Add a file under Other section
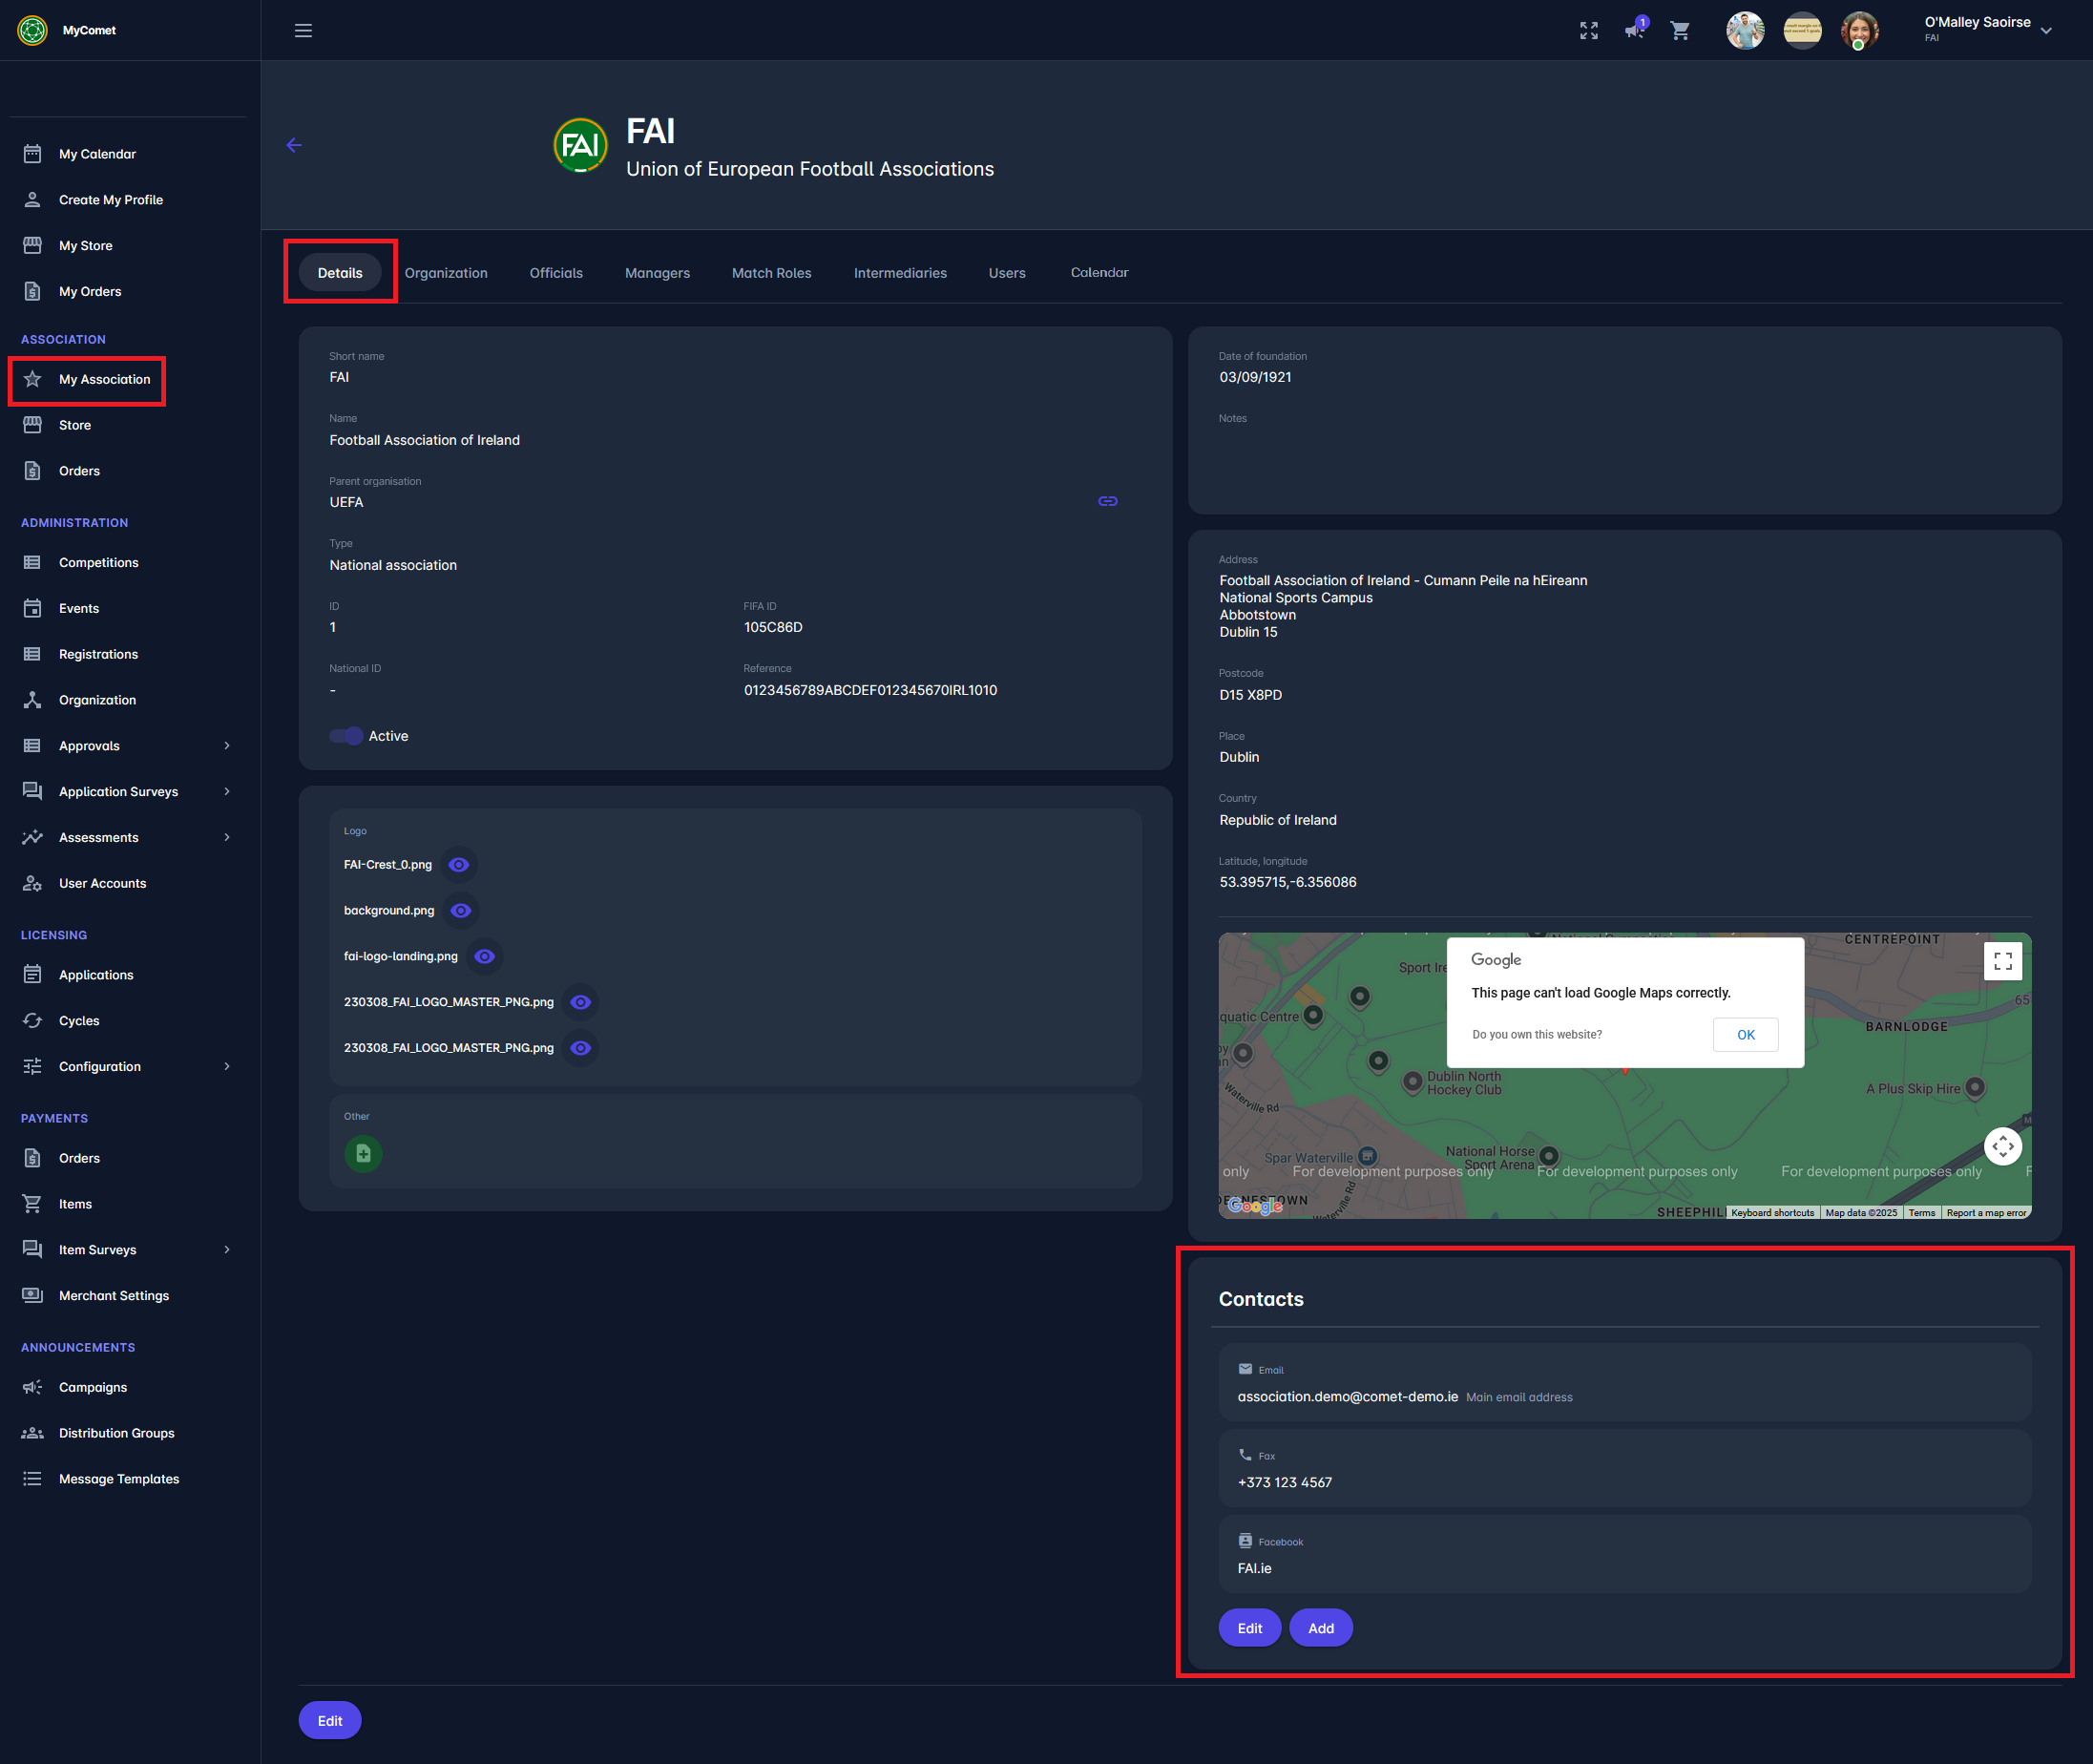 point(363,1153)
